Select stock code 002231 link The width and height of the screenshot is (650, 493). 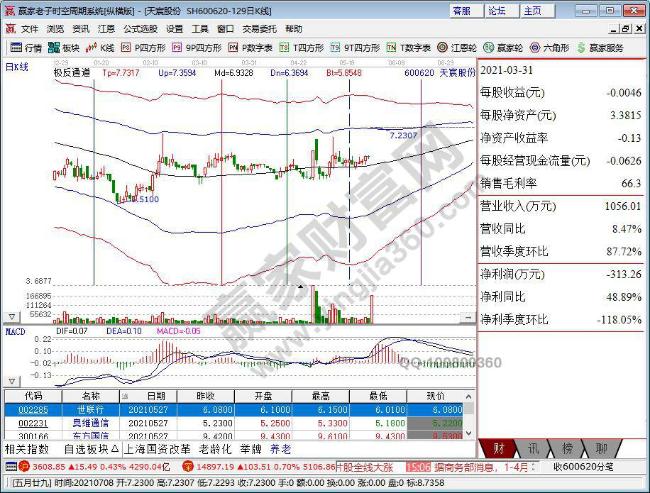[x=33, y=423]
